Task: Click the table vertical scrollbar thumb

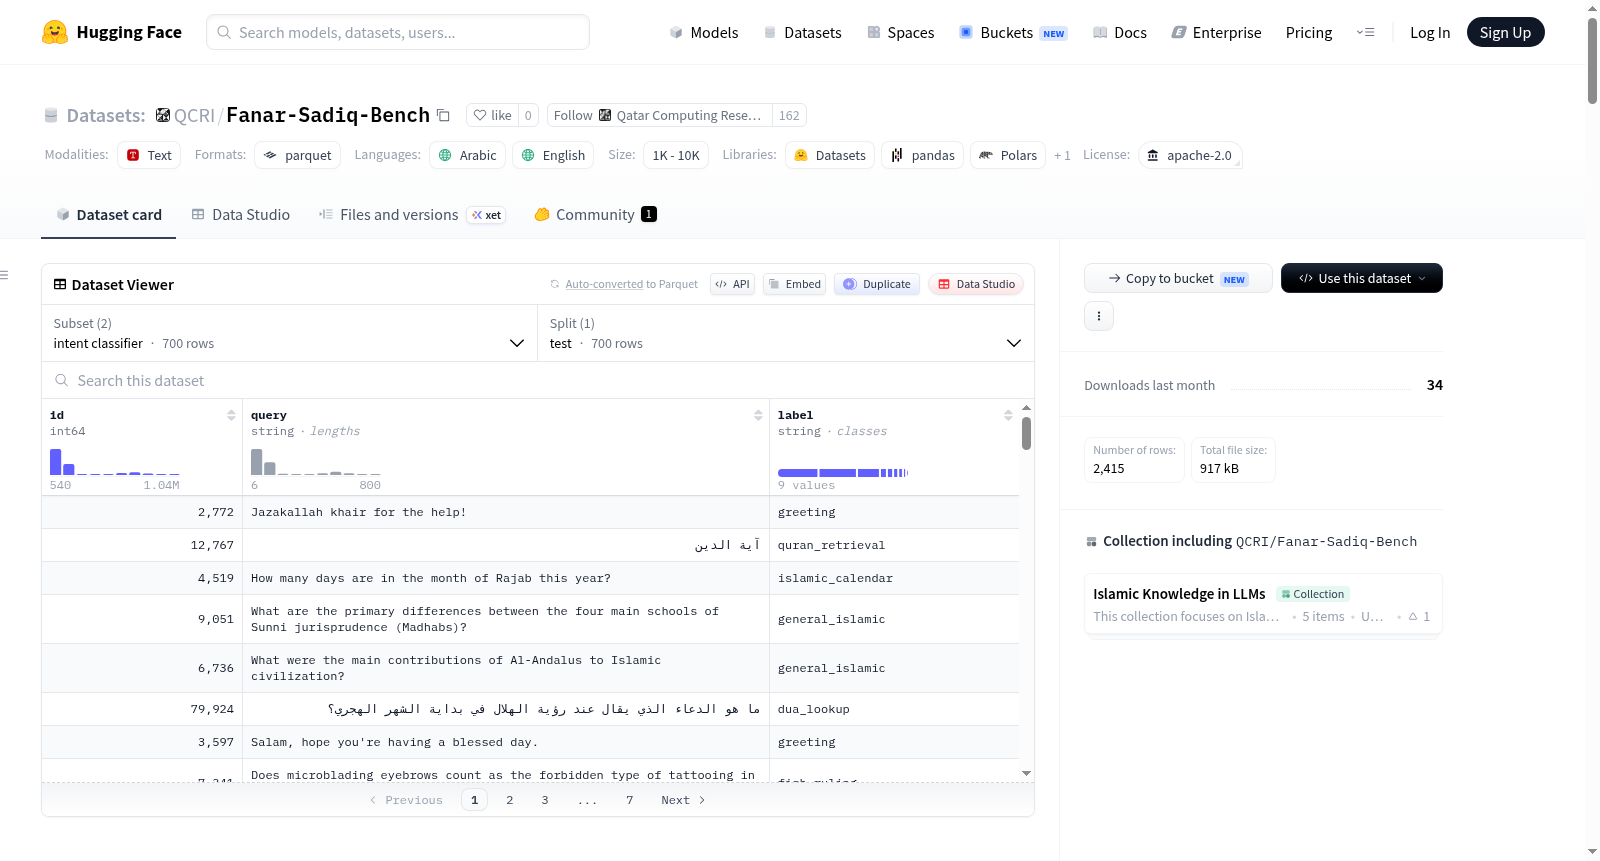Action: 1027,433
